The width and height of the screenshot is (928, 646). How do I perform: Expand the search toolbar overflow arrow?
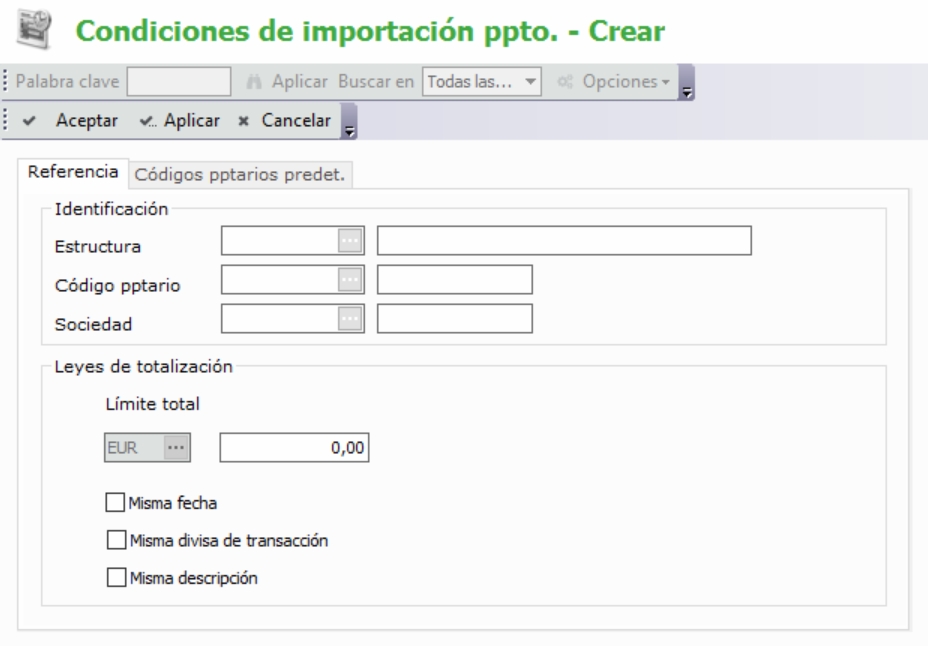pos(687,92)
